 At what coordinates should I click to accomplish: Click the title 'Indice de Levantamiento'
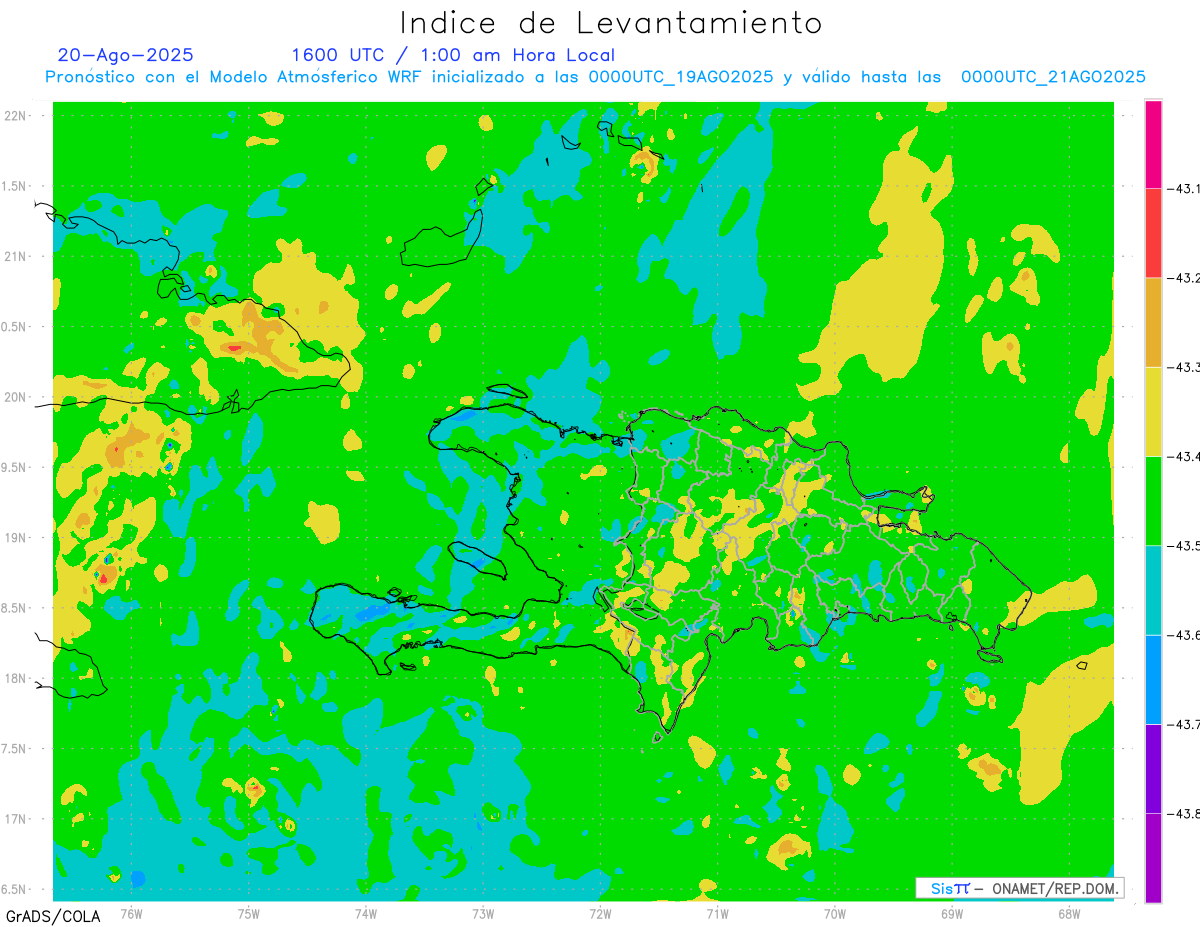pyautogui.click(x=611, y=23)
